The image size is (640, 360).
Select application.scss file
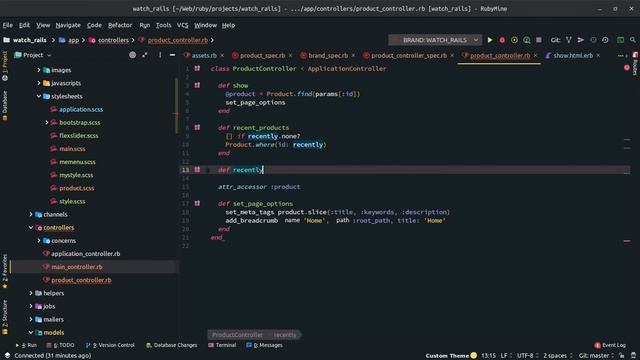pos(81,109)
